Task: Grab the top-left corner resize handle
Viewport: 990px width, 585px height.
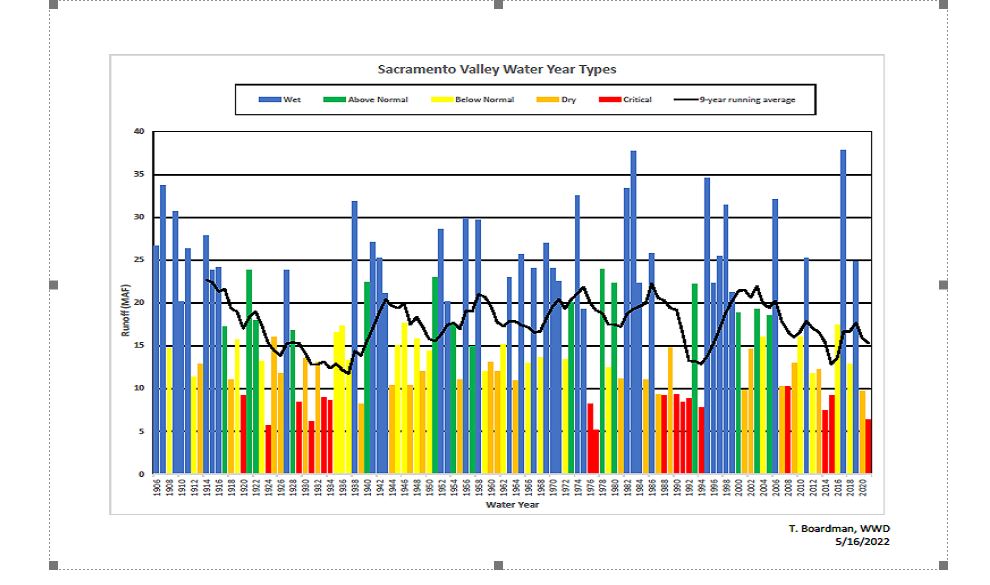Action: (53, 5)
